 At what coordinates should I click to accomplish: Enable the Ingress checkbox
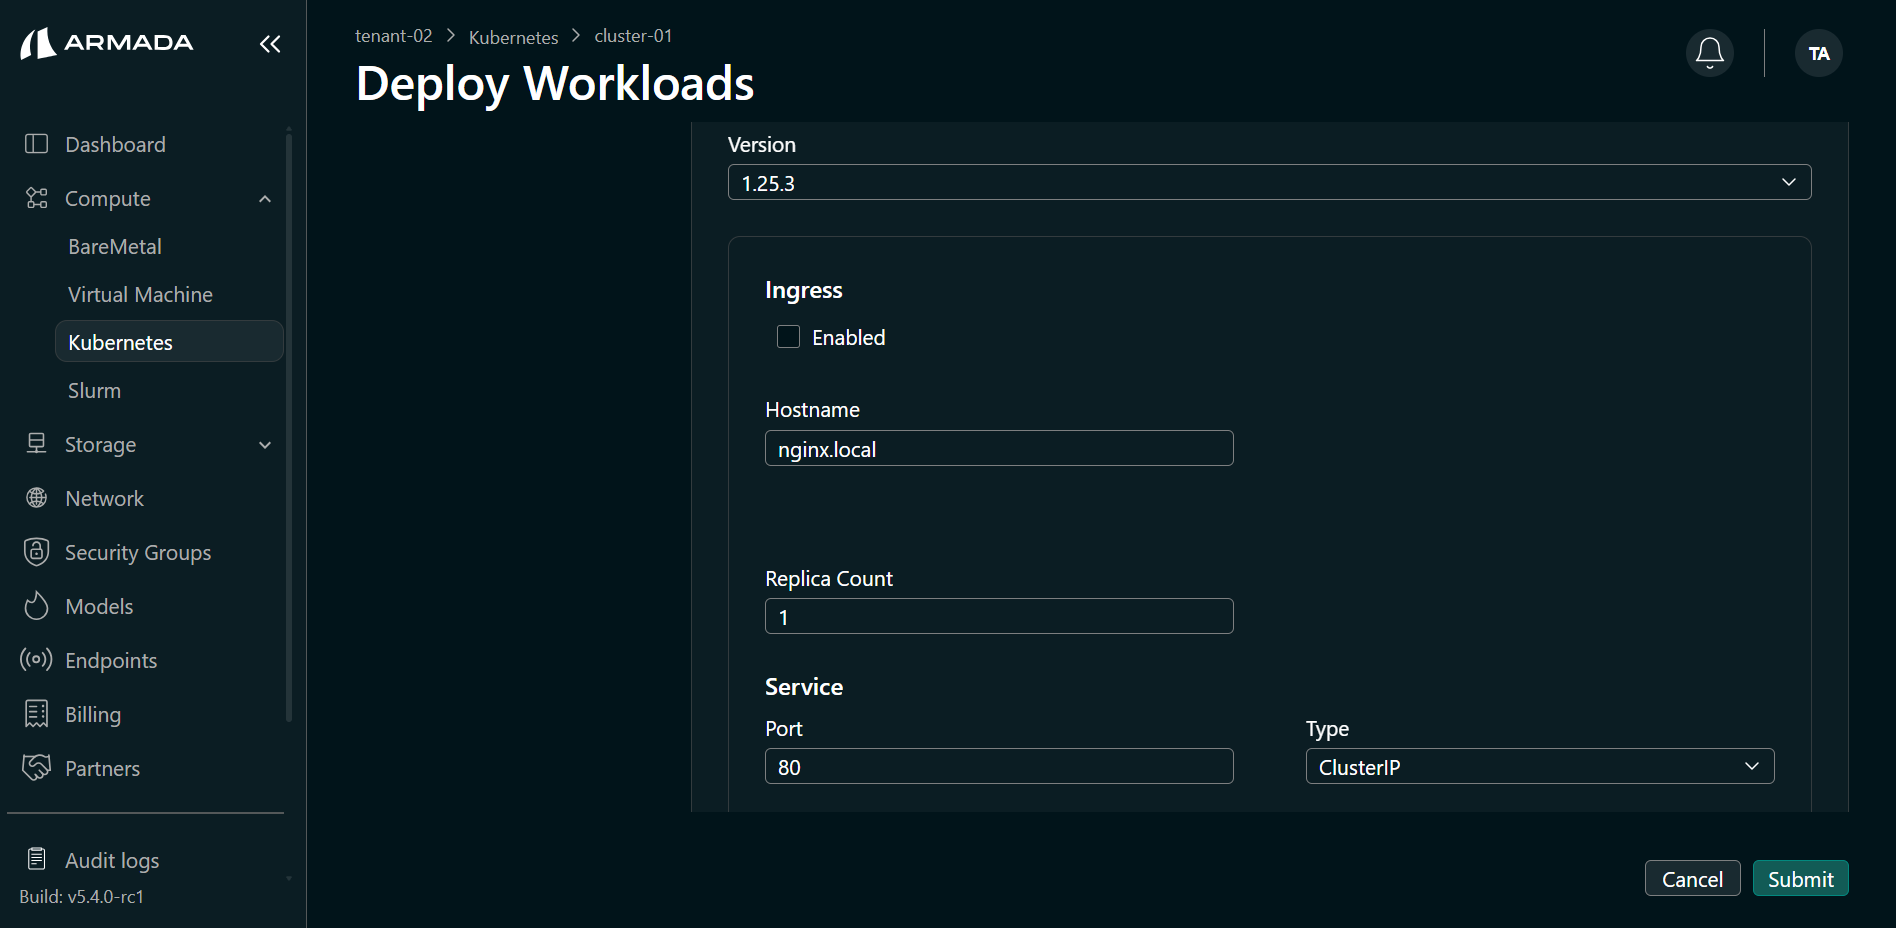(788, 337)
